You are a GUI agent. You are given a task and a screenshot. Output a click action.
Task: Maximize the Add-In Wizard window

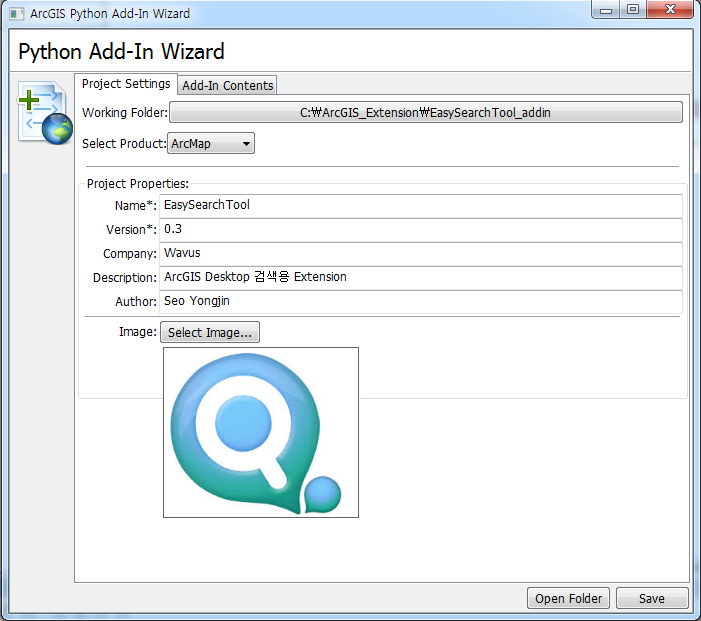(633, 9)
